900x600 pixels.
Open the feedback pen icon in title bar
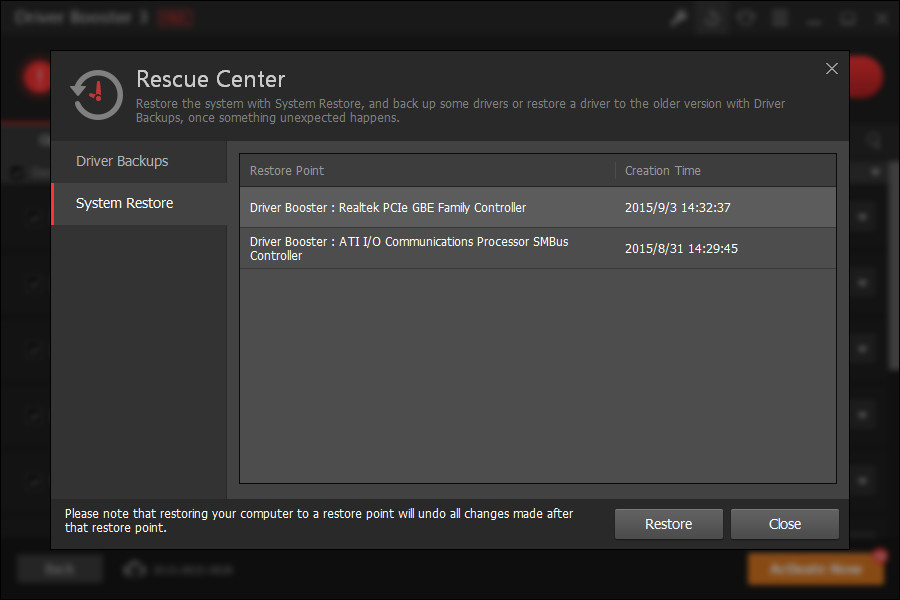point(678,17)
